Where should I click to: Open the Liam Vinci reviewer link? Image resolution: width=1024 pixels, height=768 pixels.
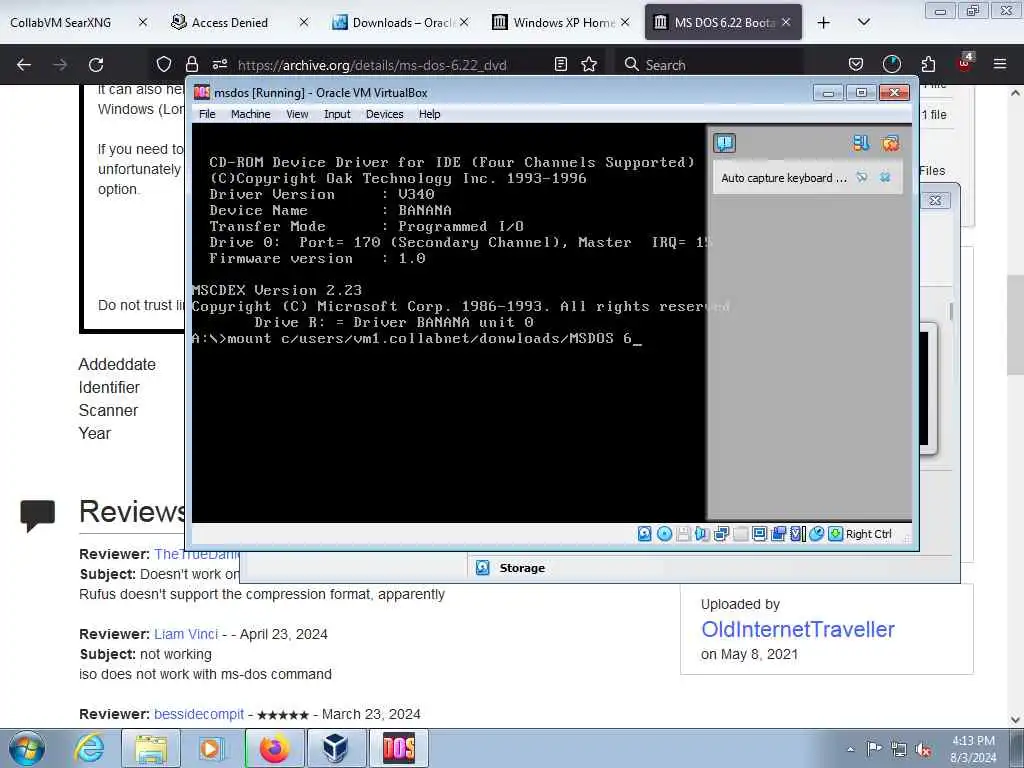pos(186,634)
